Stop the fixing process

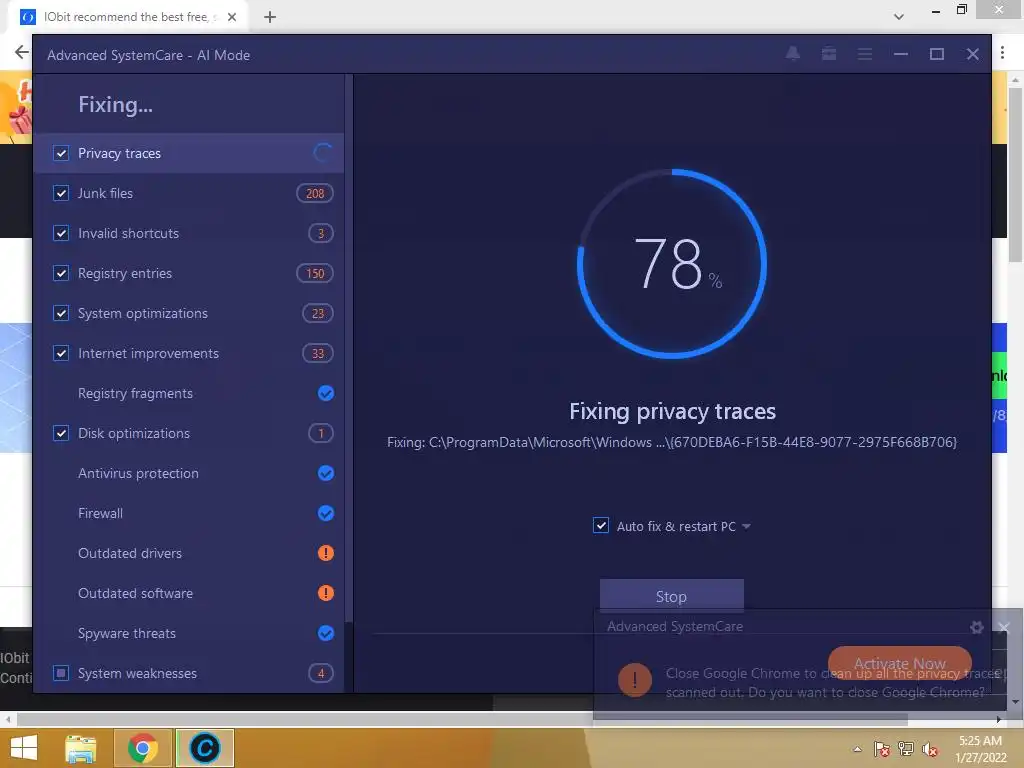pyautogui.click(x=671, y=596)
